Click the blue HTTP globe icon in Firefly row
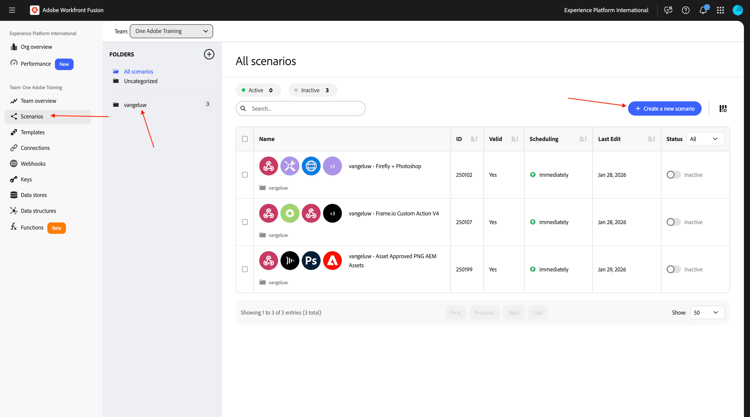This screenshot has height=417, width=750. click(x=311, y=166)
